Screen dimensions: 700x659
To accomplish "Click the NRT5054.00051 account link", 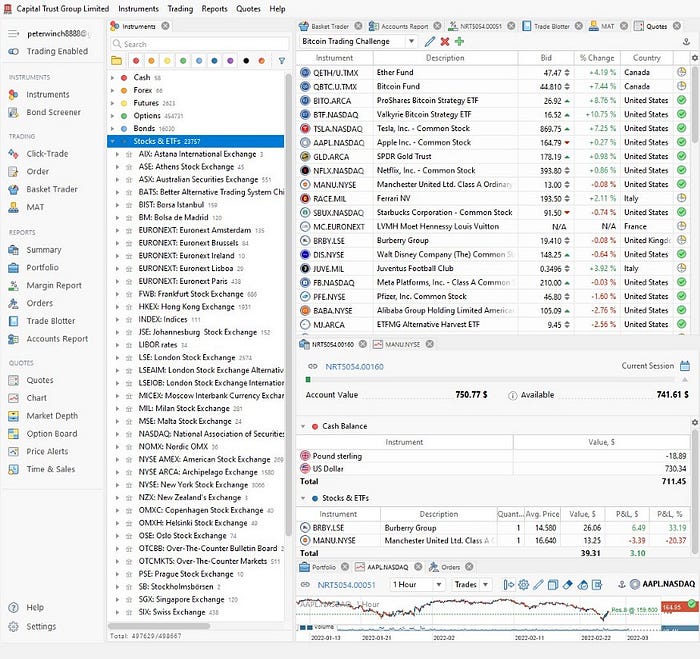I will pos(346,585).
